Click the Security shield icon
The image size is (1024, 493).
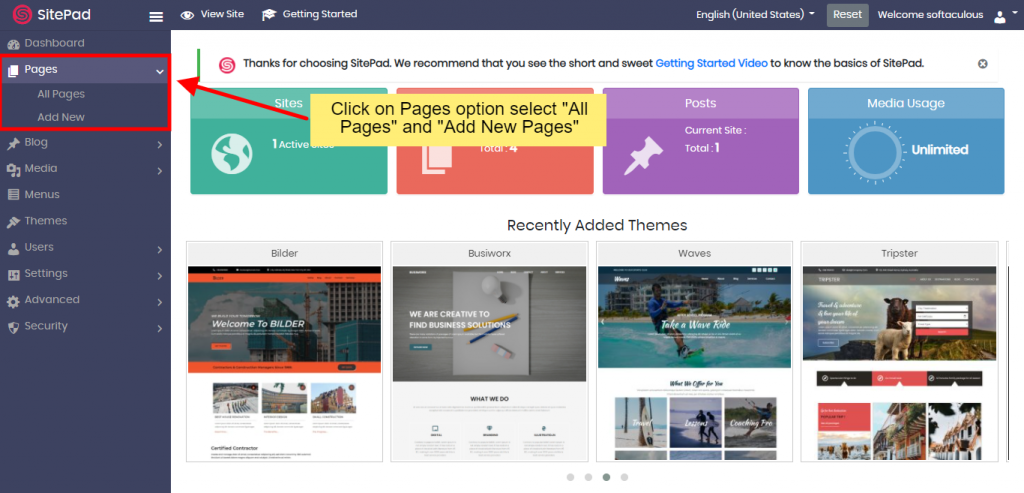click(14, 327)
